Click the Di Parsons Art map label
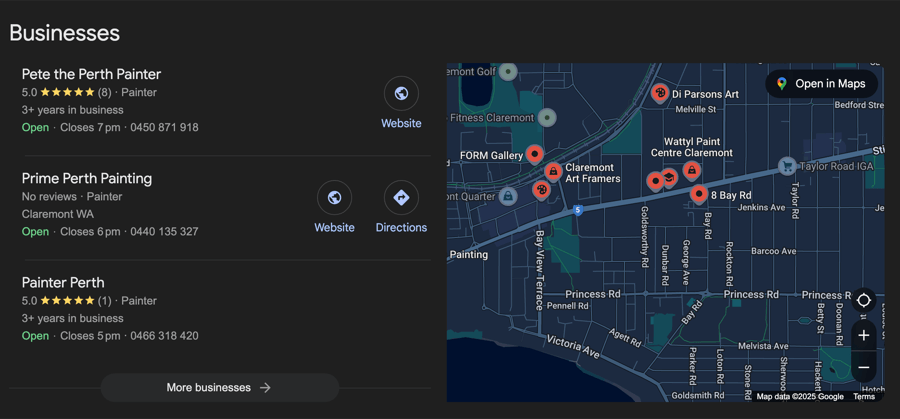The width and height of the screenshot is (900, 419). point(705,94)
